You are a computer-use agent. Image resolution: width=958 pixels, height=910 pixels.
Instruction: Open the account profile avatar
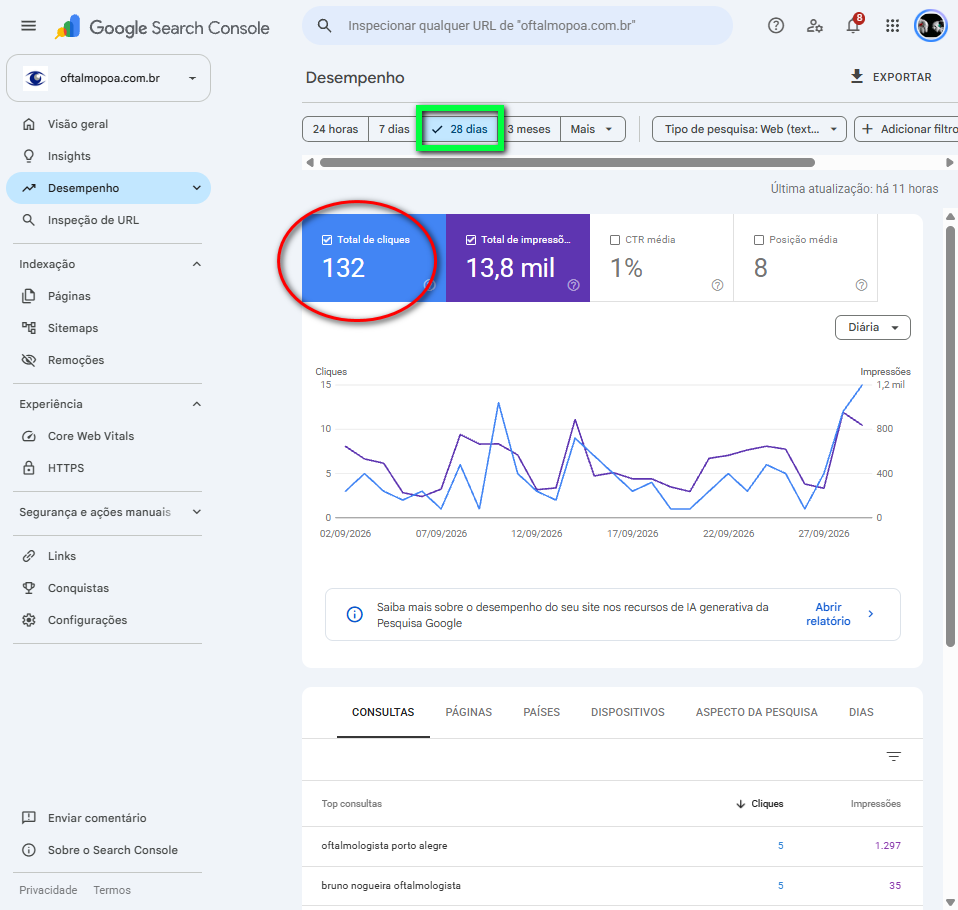point(931,26)
